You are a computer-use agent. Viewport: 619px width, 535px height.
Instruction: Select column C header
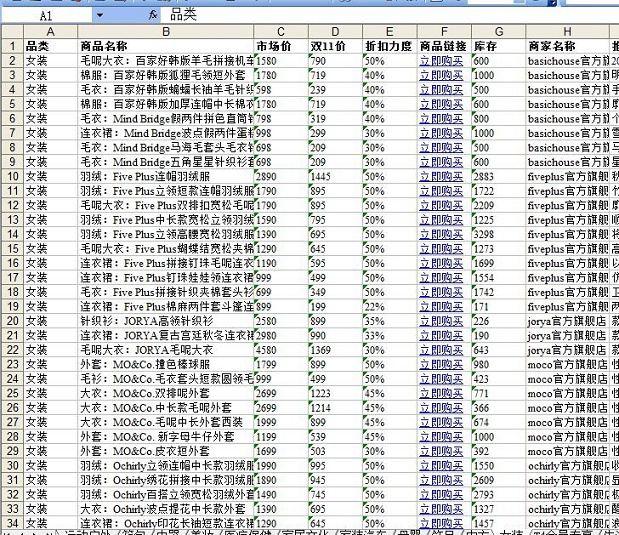pos(281,32)
